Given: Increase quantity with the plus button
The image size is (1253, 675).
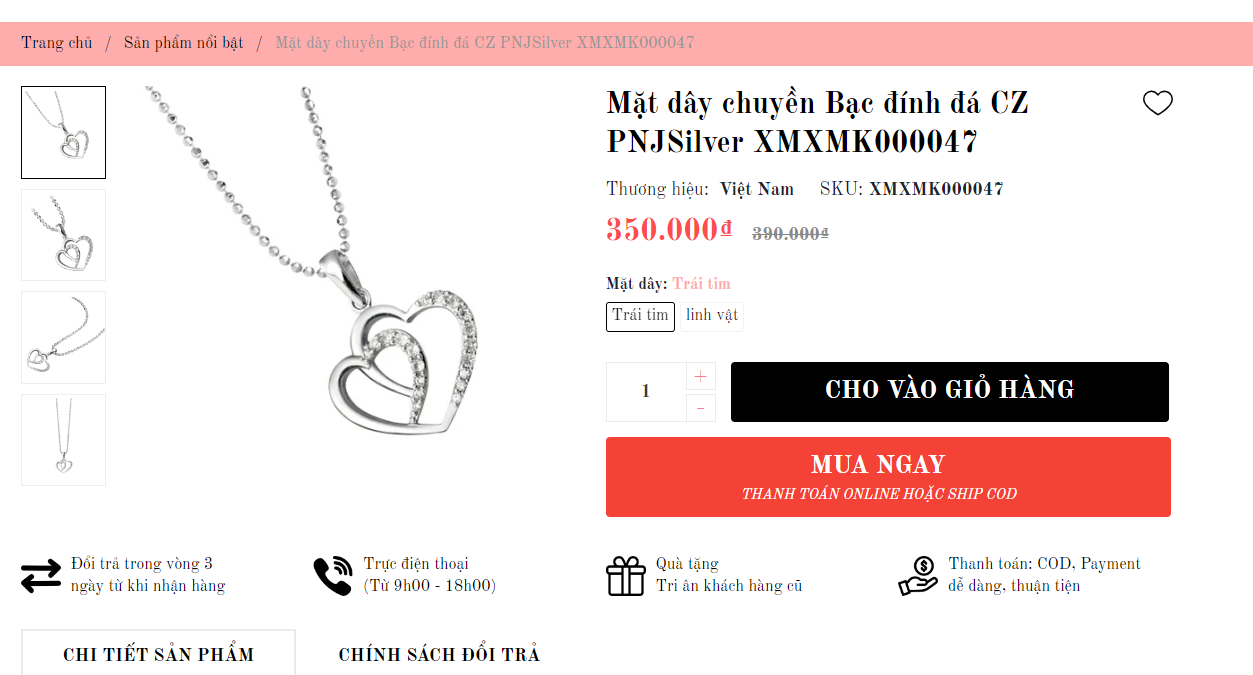Looking at the screenshot, I should tap(700, 376).
